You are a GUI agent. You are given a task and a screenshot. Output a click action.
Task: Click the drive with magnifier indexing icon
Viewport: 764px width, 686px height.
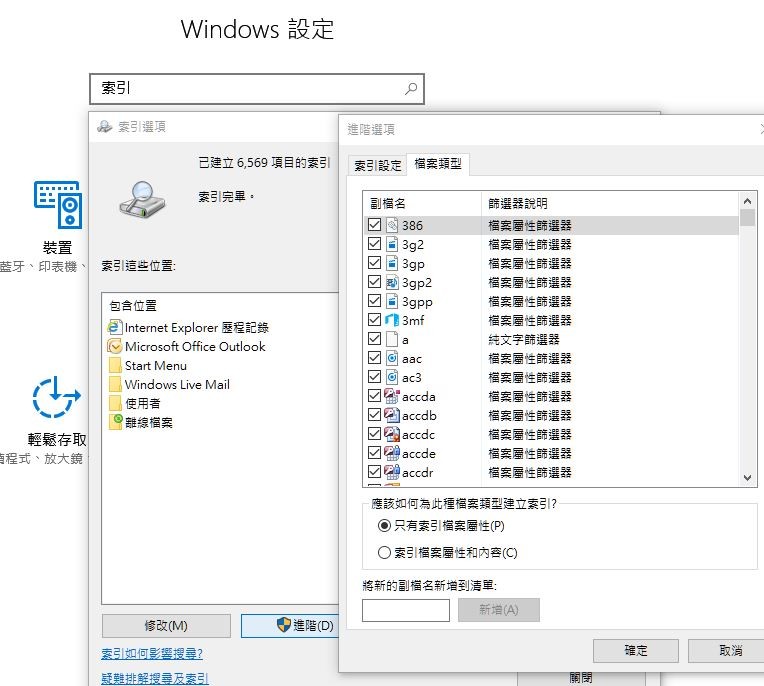[142, 200]
